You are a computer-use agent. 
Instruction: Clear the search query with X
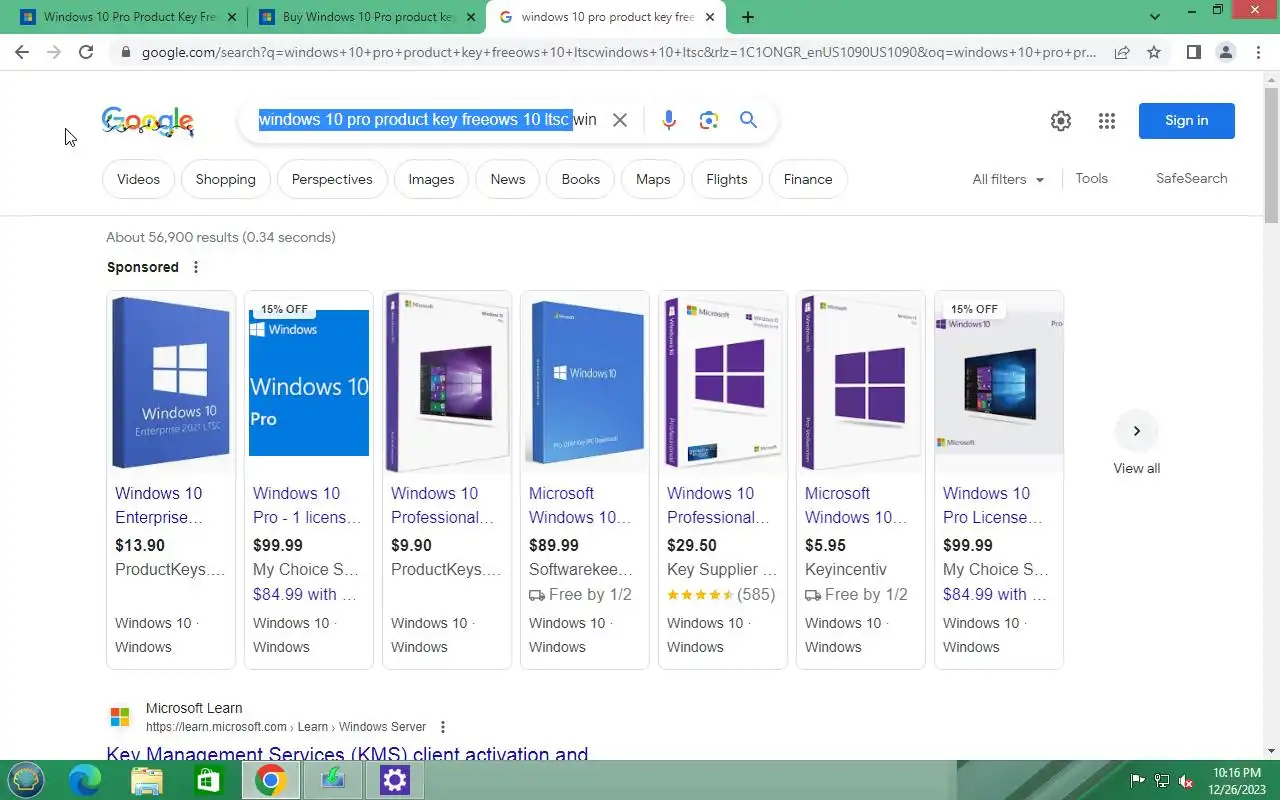tap(620, 120)
